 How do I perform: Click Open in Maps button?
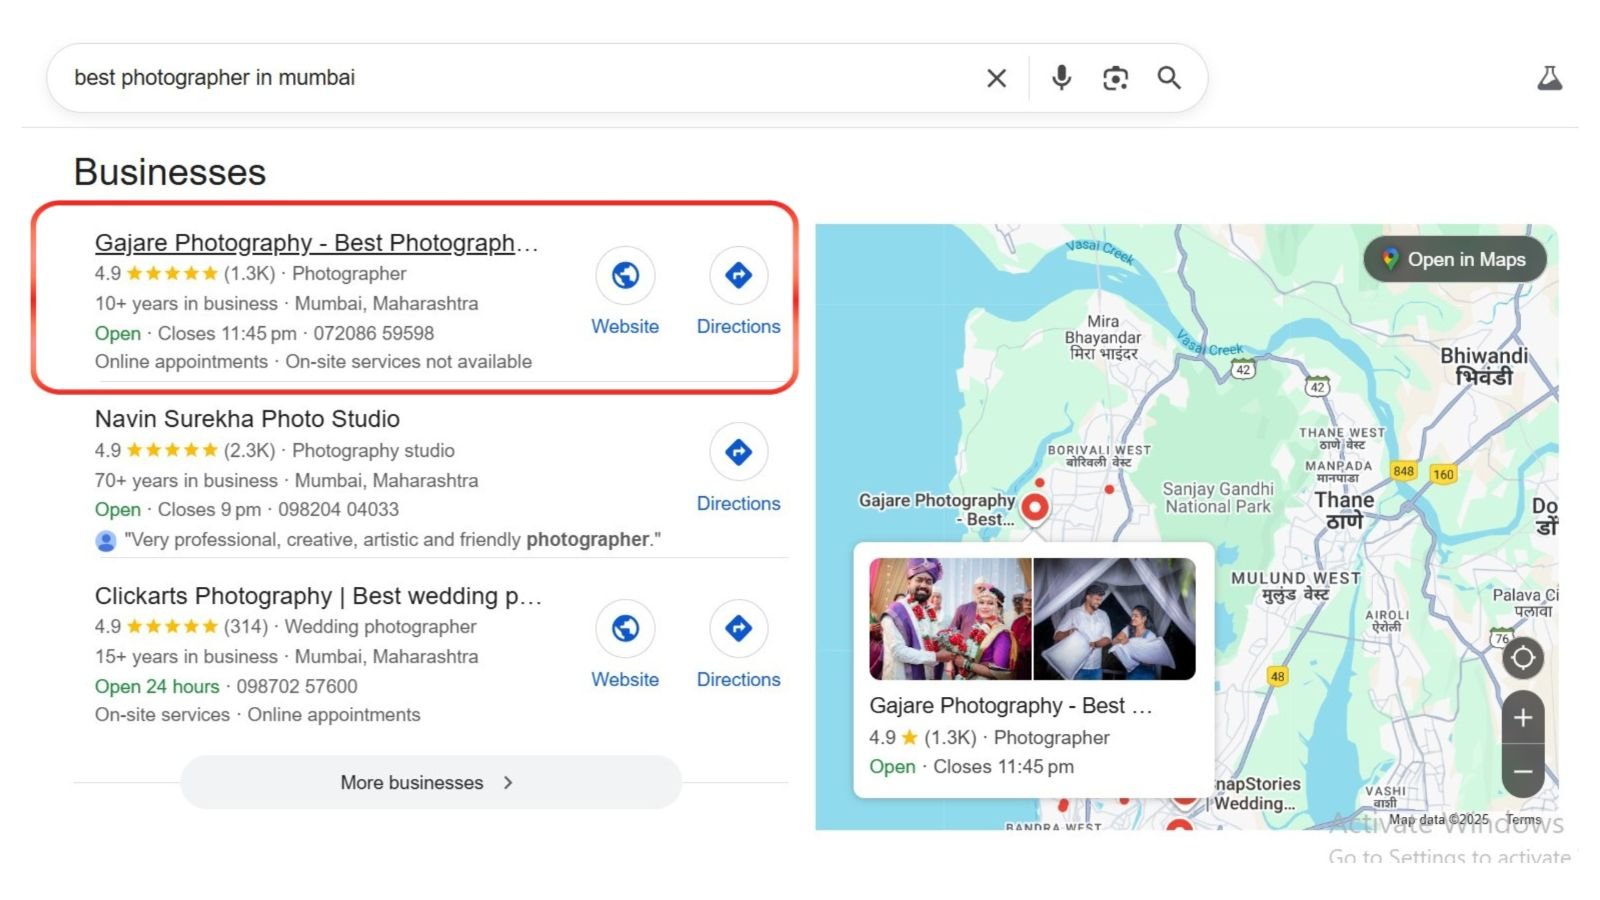(1455, 260)
